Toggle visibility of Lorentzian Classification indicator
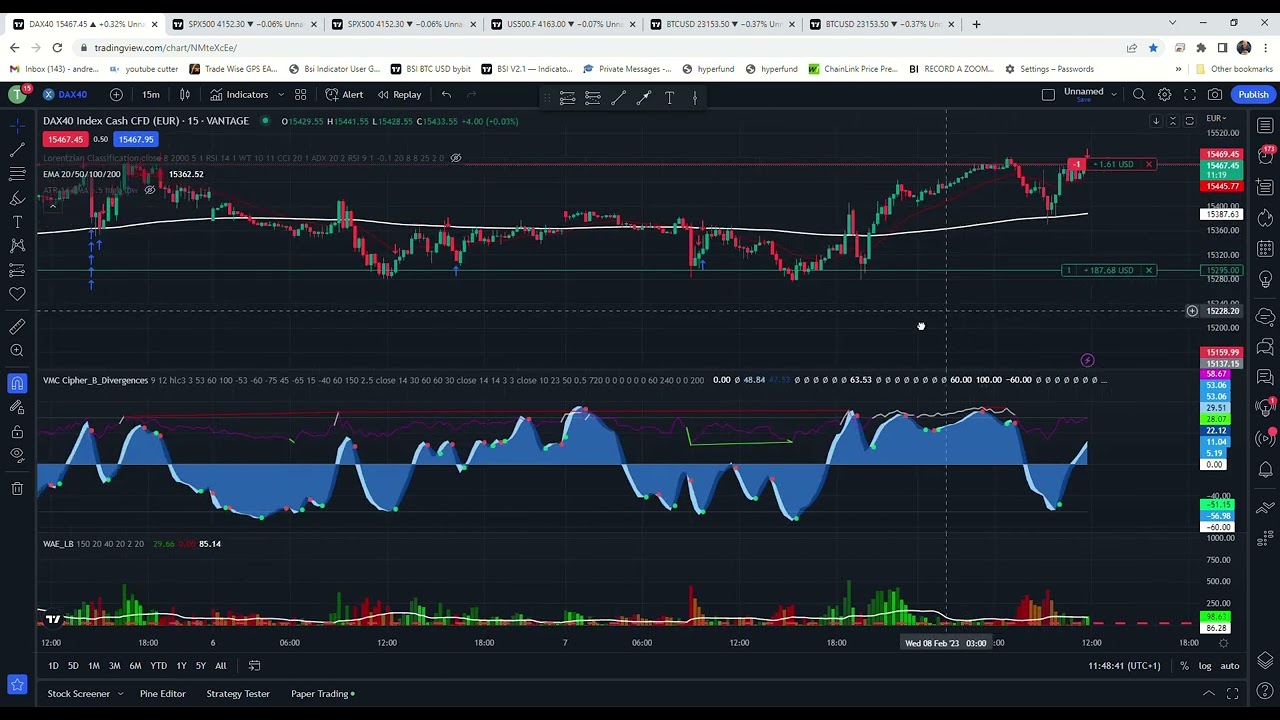The width and height of the screenshot is (1280, 720). coord(455,158)
